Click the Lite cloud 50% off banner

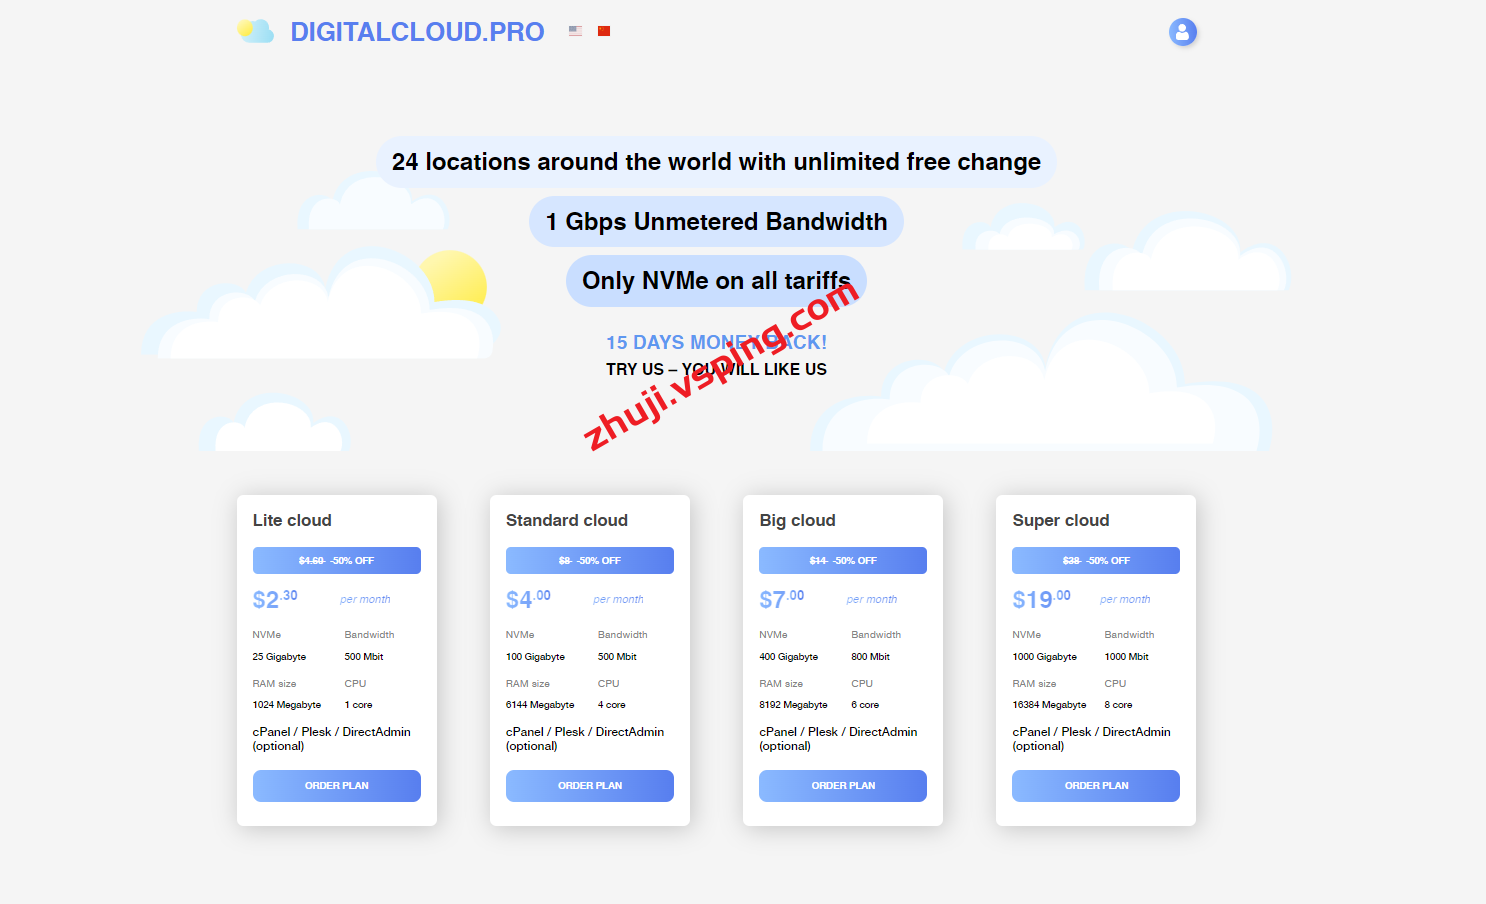(336, 561)
